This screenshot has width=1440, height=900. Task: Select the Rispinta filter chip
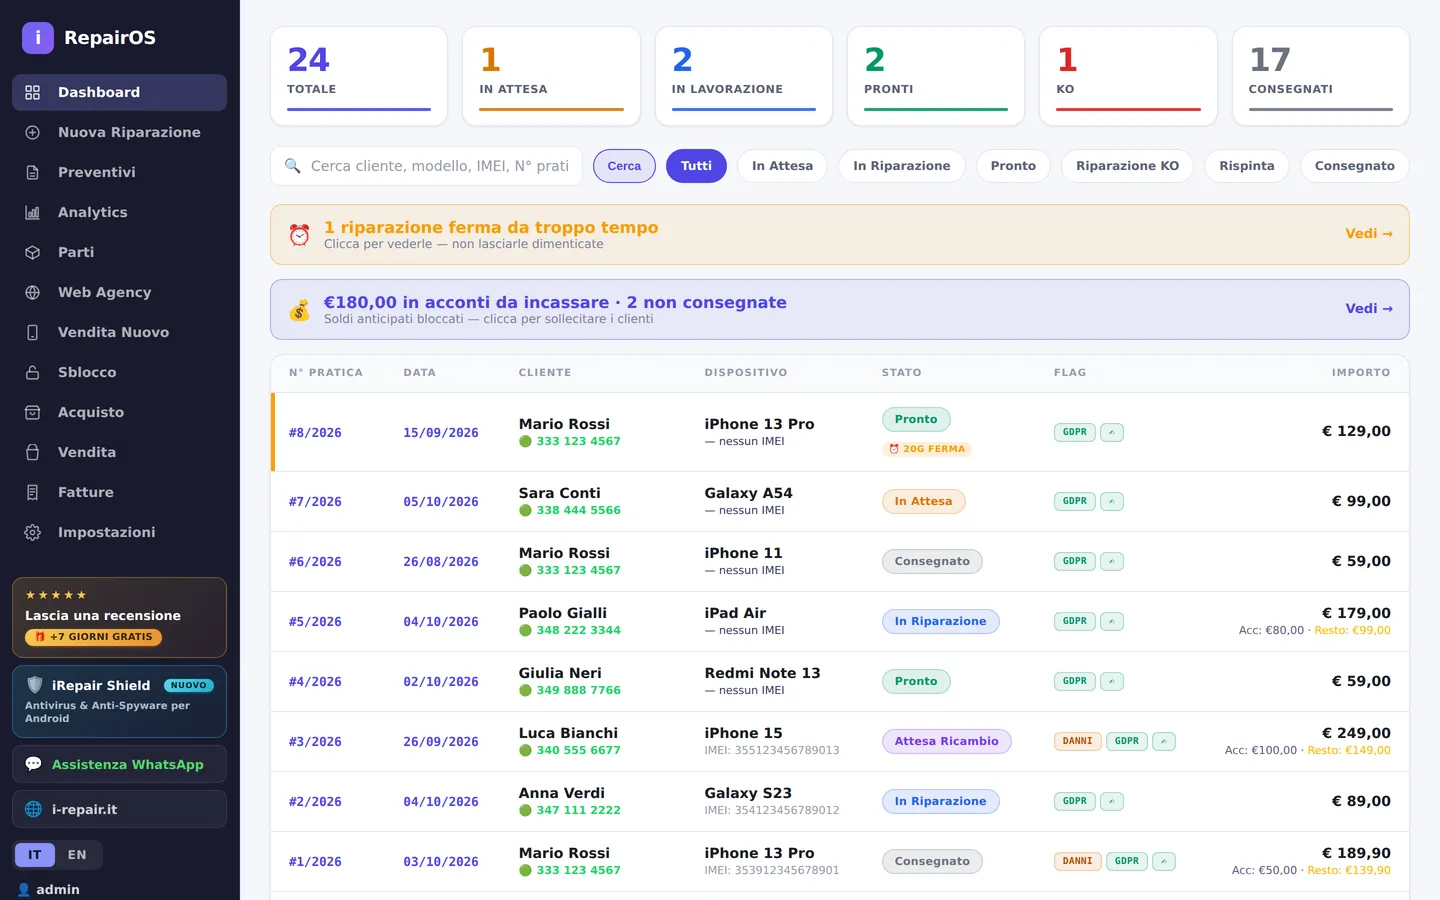pos(1247,166)
